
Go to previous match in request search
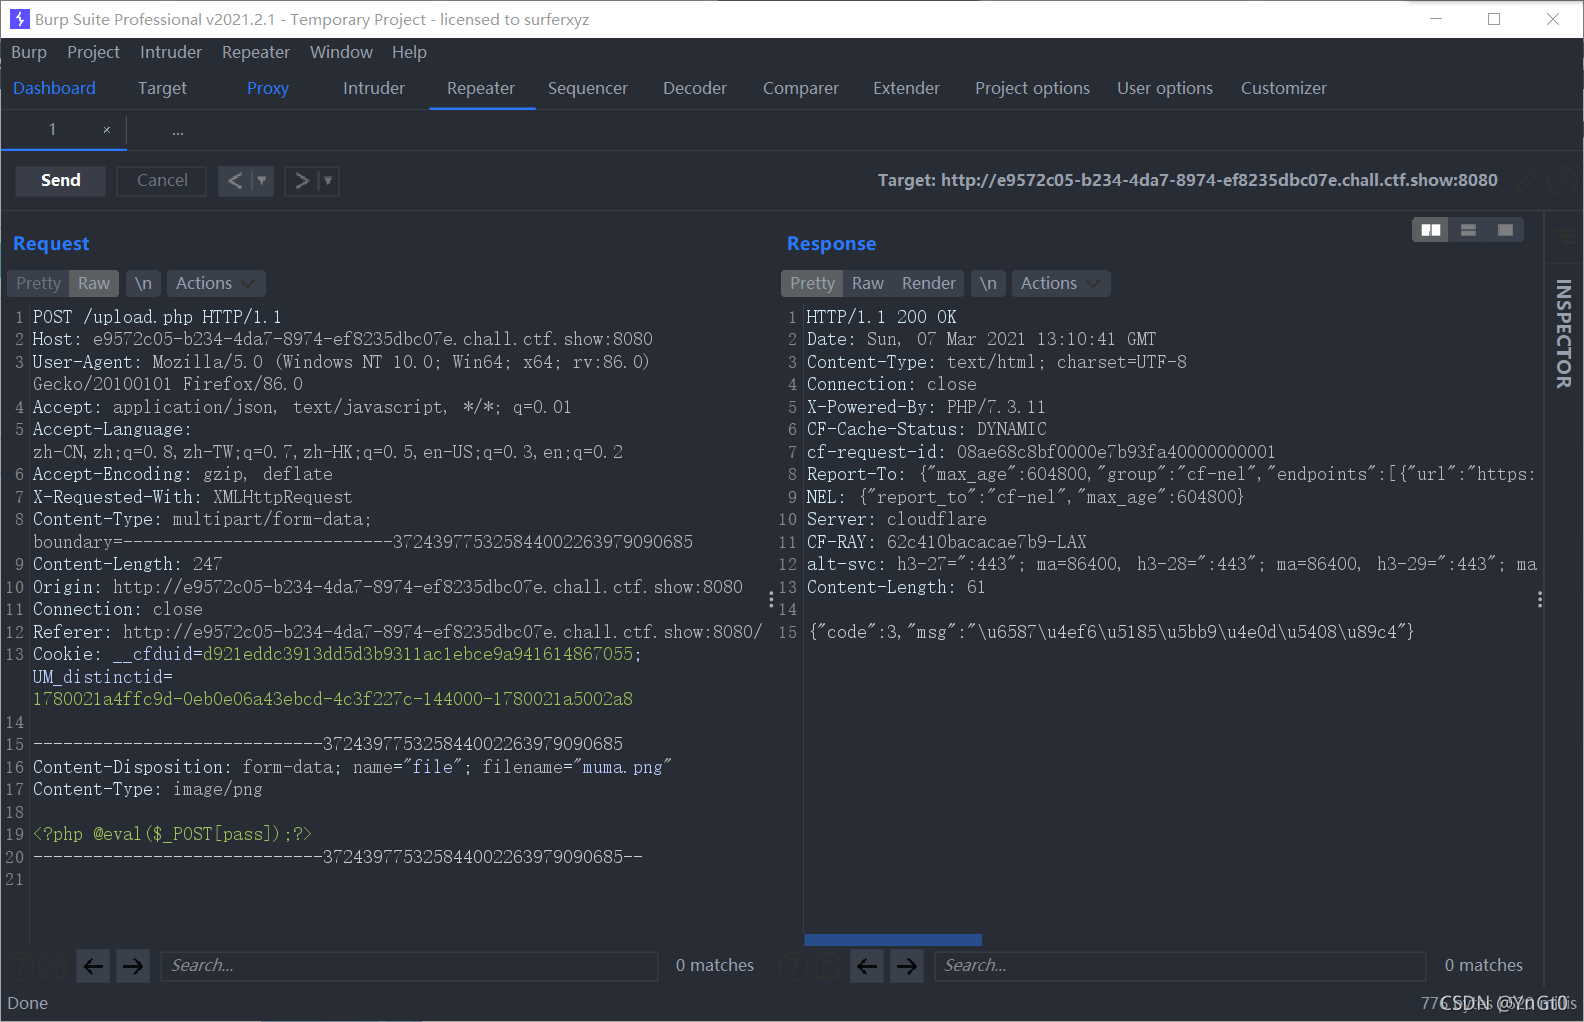tap(93, 966)
